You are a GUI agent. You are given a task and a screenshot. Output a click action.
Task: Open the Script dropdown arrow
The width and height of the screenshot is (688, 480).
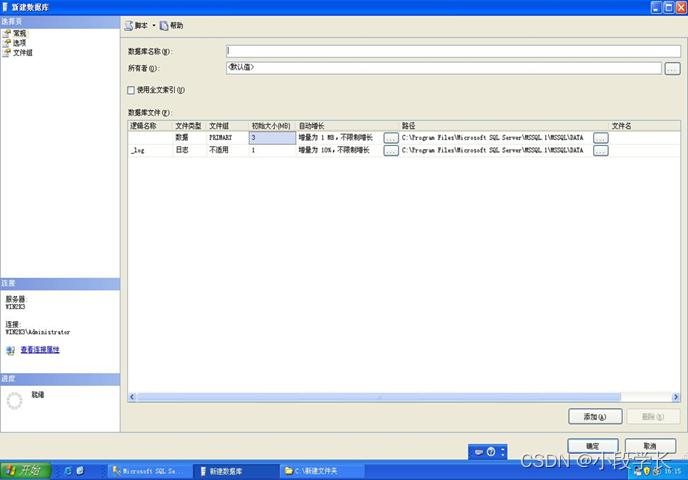[x=154, y=26]
